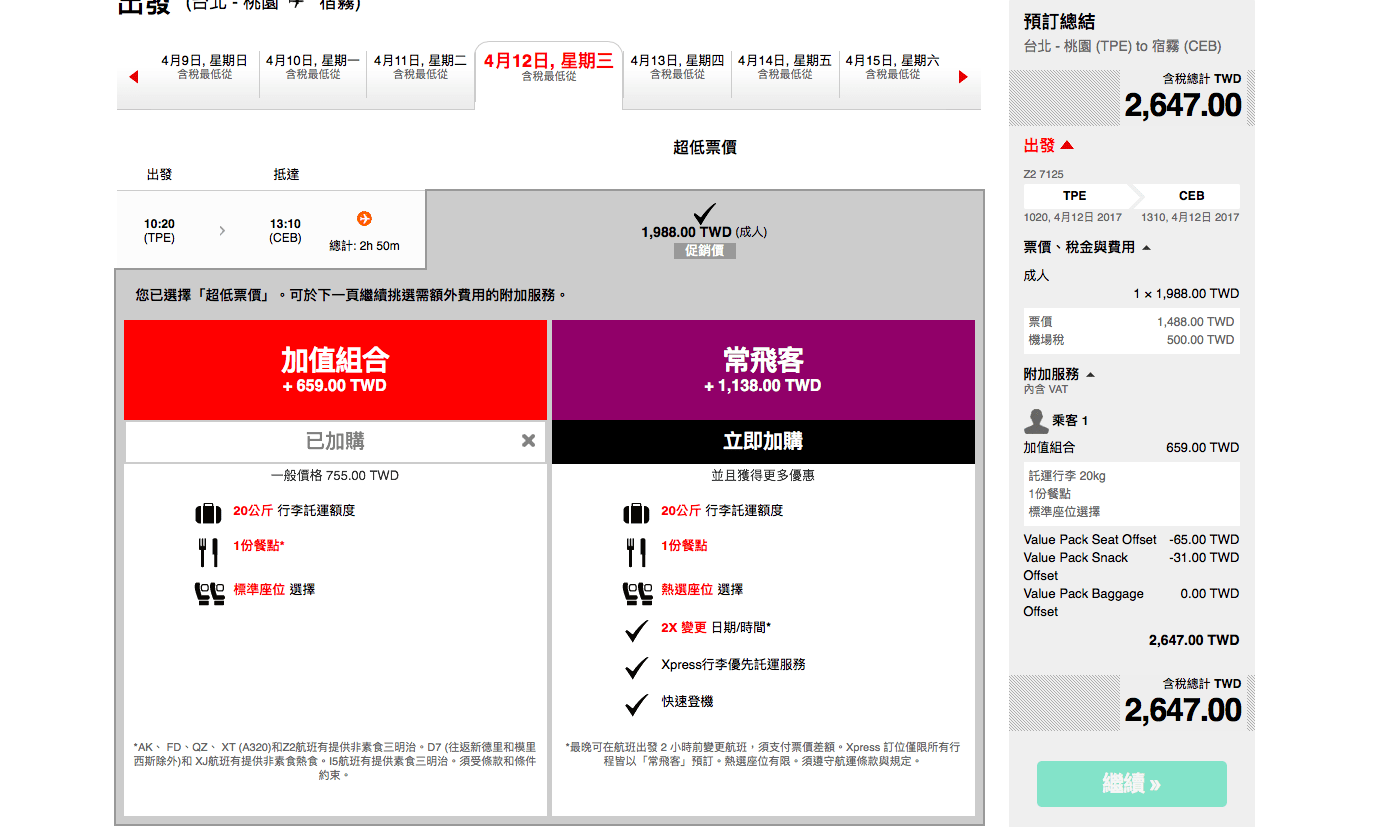The width and height of the screenshot is (1385, 827).
Task: Click checkmark beside 2X 變更 日期/時間
Action: [636, 631]
